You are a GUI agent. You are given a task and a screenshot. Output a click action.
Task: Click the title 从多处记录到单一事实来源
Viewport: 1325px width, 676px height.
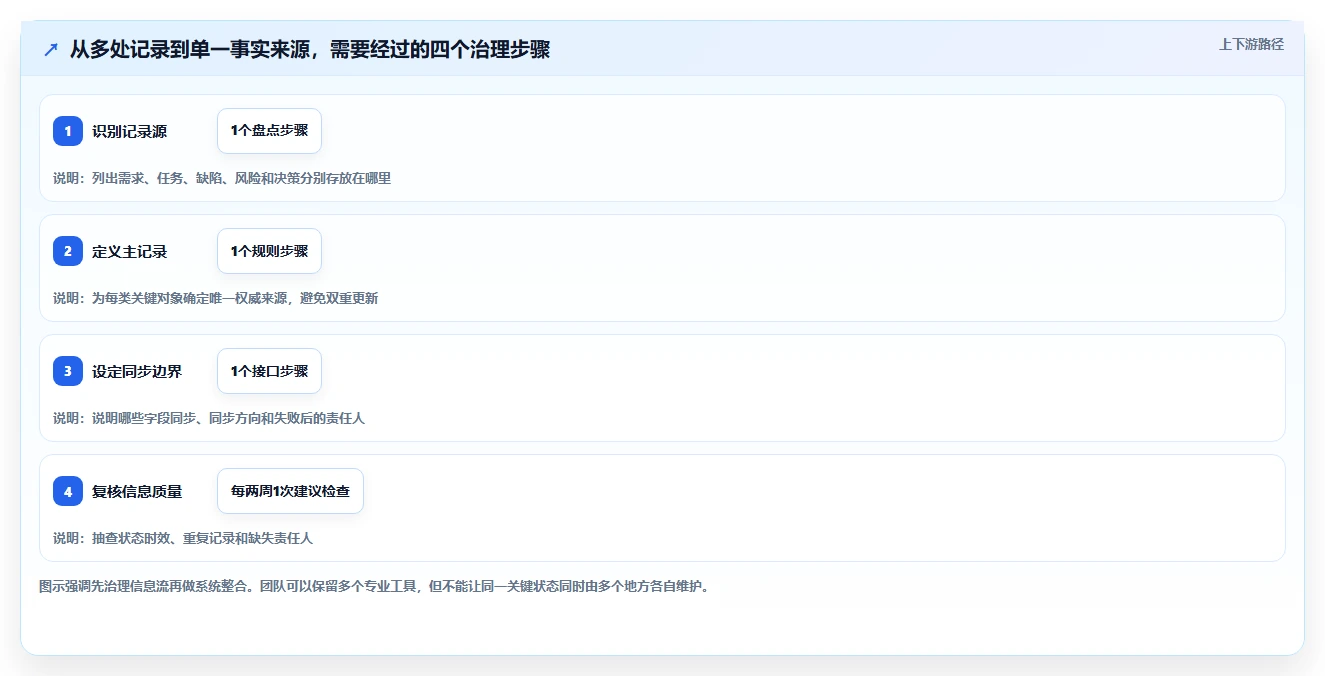(x=310, y=49)
